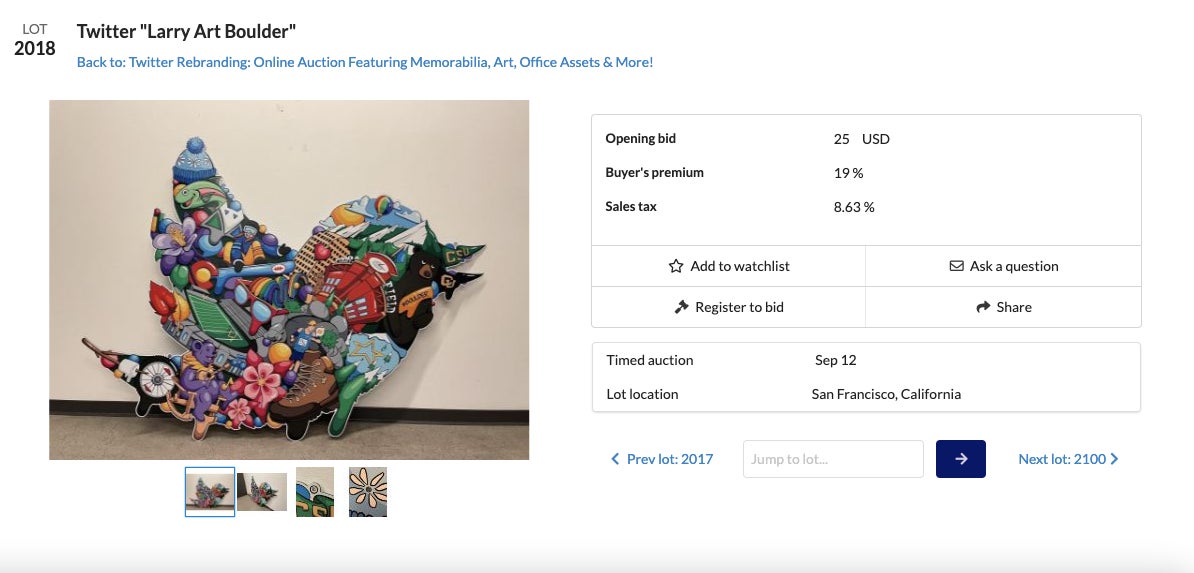Select the second angled-view thumbnail
This screenshot has width=1194, height=573.
pos(262,492)
